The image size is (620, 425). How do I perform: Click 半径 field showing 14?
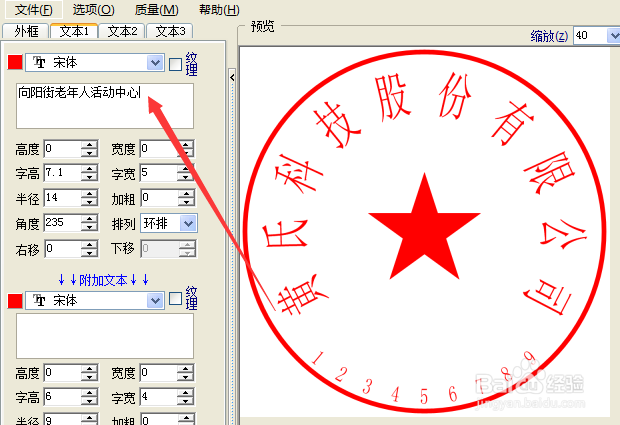click(63, 198)
